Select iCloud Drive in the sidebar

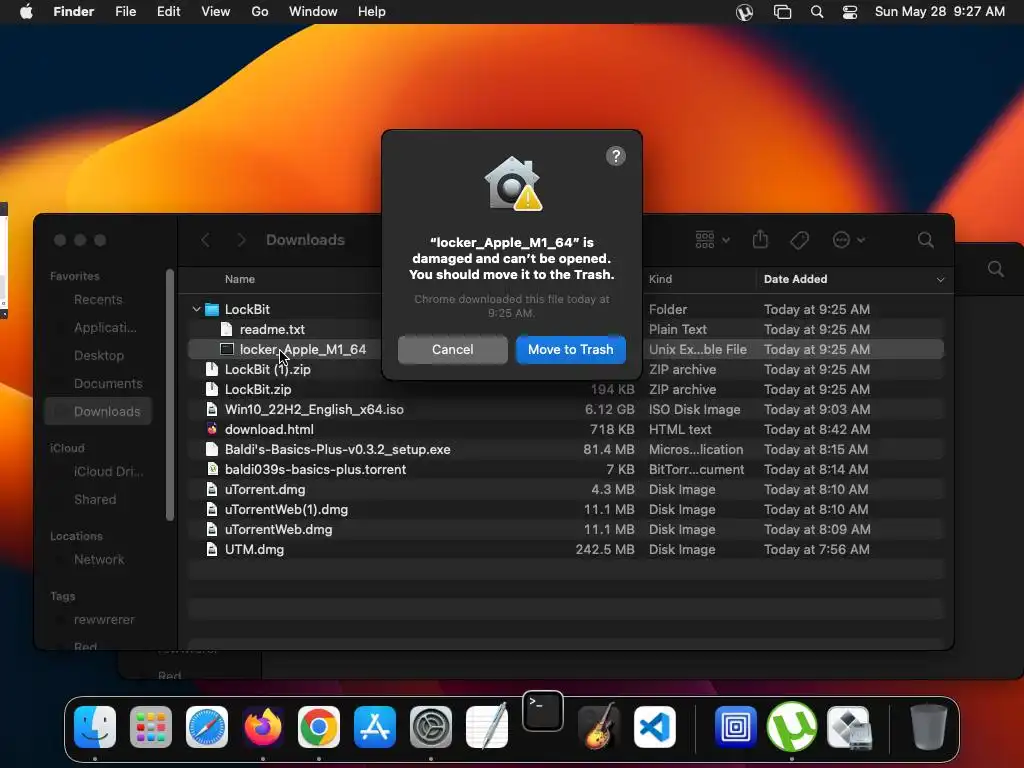point(108,471)
